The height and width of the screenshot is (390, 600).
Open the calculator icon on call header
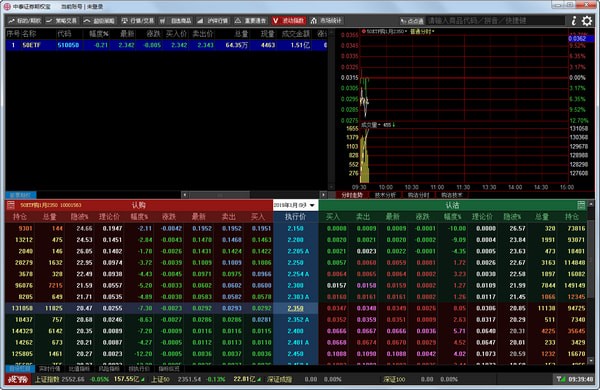tap(11, 205)
